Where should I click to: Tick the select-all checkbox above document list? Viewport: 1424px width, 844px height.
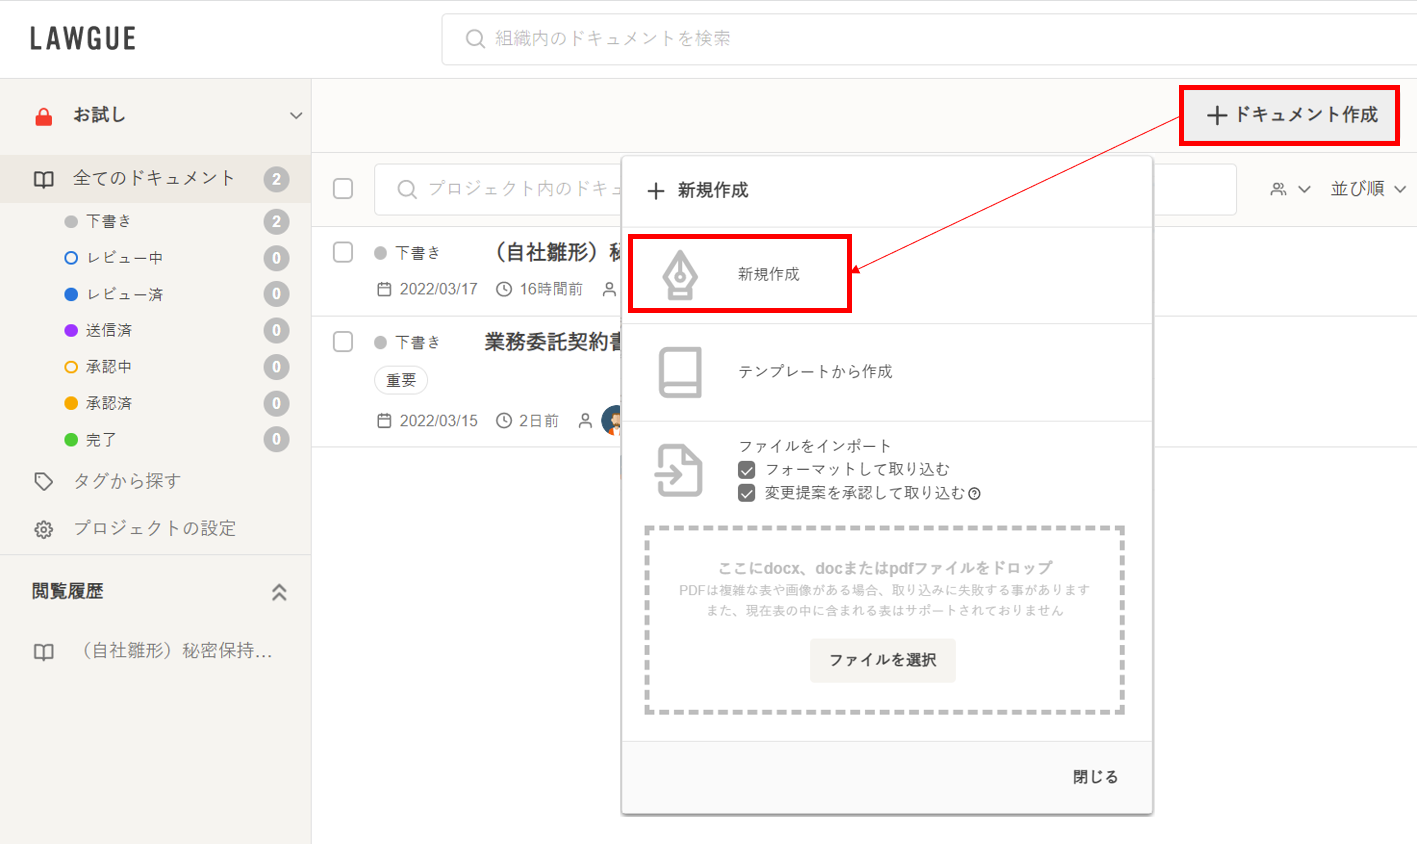[343, 189]
